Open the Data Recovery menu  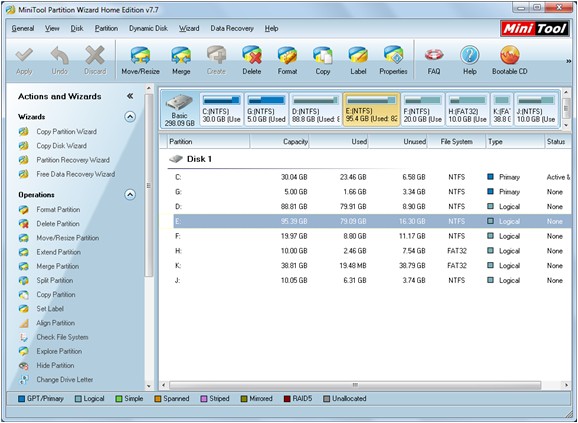232,28
